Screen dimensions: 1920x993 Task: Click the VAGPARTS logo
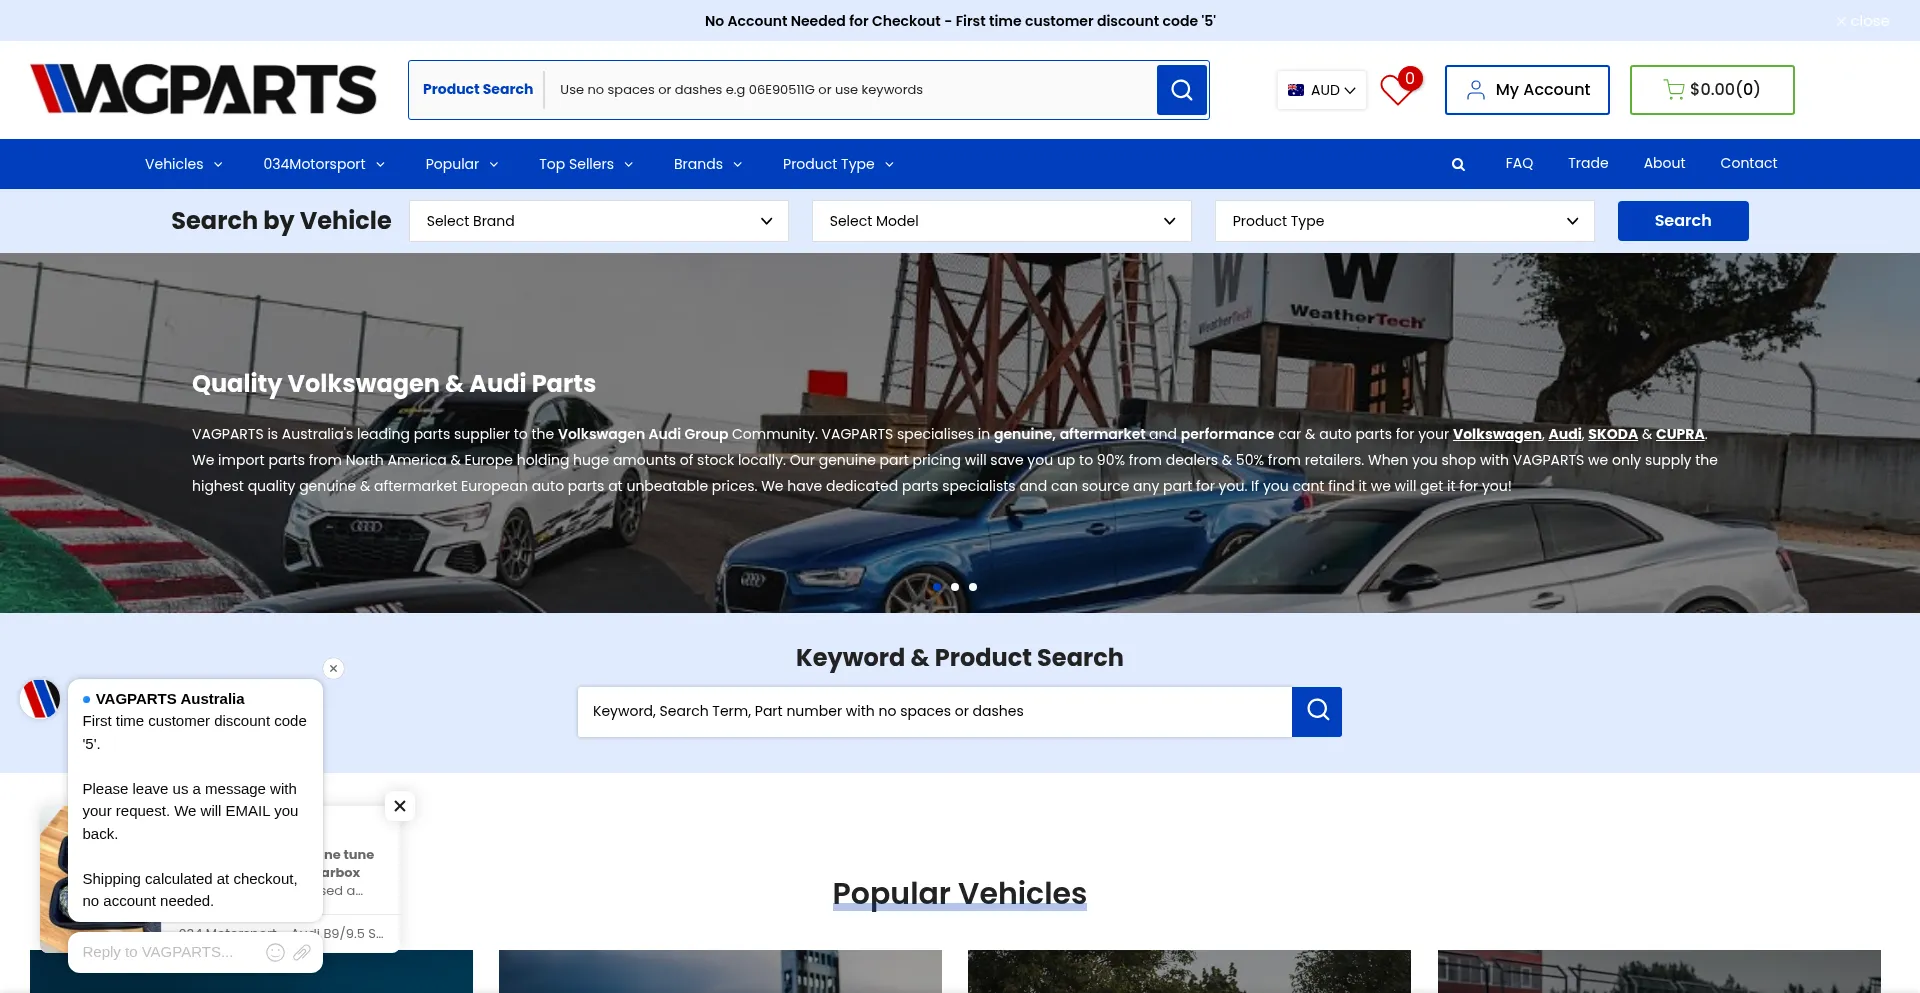pyautogui.click(x=203, y=89)
